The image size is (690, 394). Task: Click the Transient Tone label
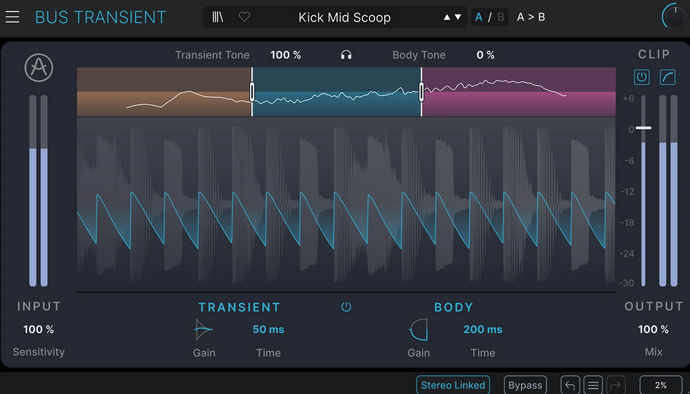pos(212,55)
